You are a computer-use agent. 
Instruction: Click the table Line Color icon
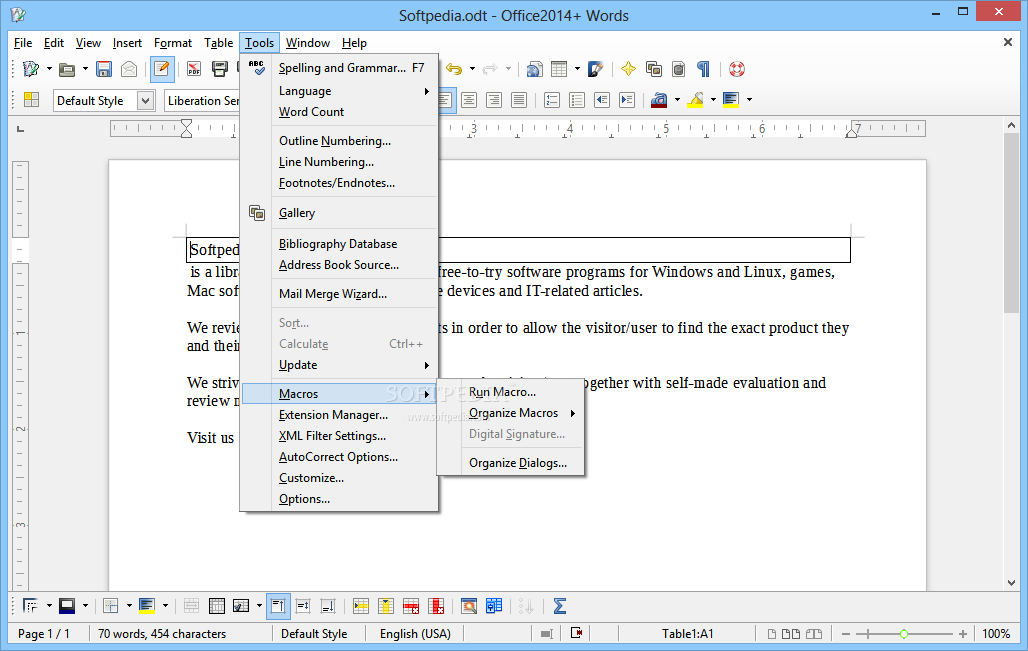pos(67,606)
